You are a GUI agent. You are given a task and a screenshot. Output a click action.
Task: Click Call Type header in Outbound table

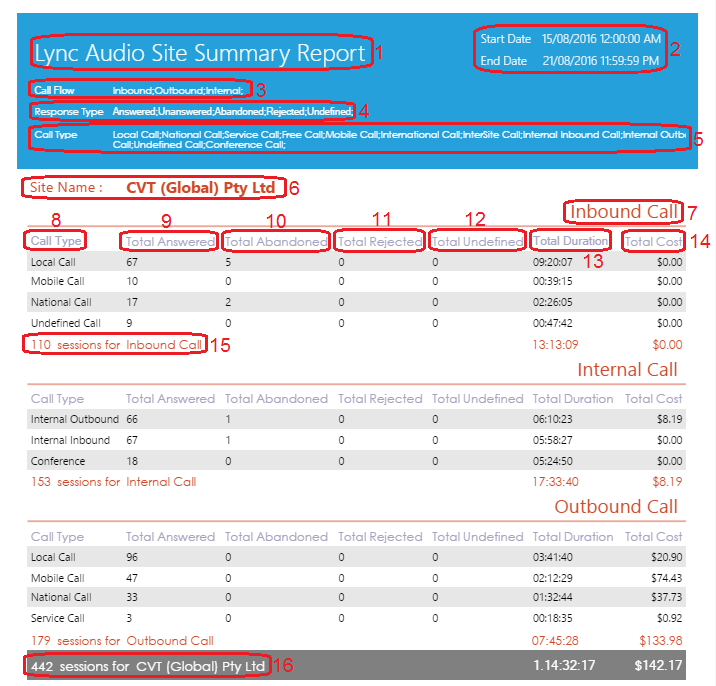(57, 537)
